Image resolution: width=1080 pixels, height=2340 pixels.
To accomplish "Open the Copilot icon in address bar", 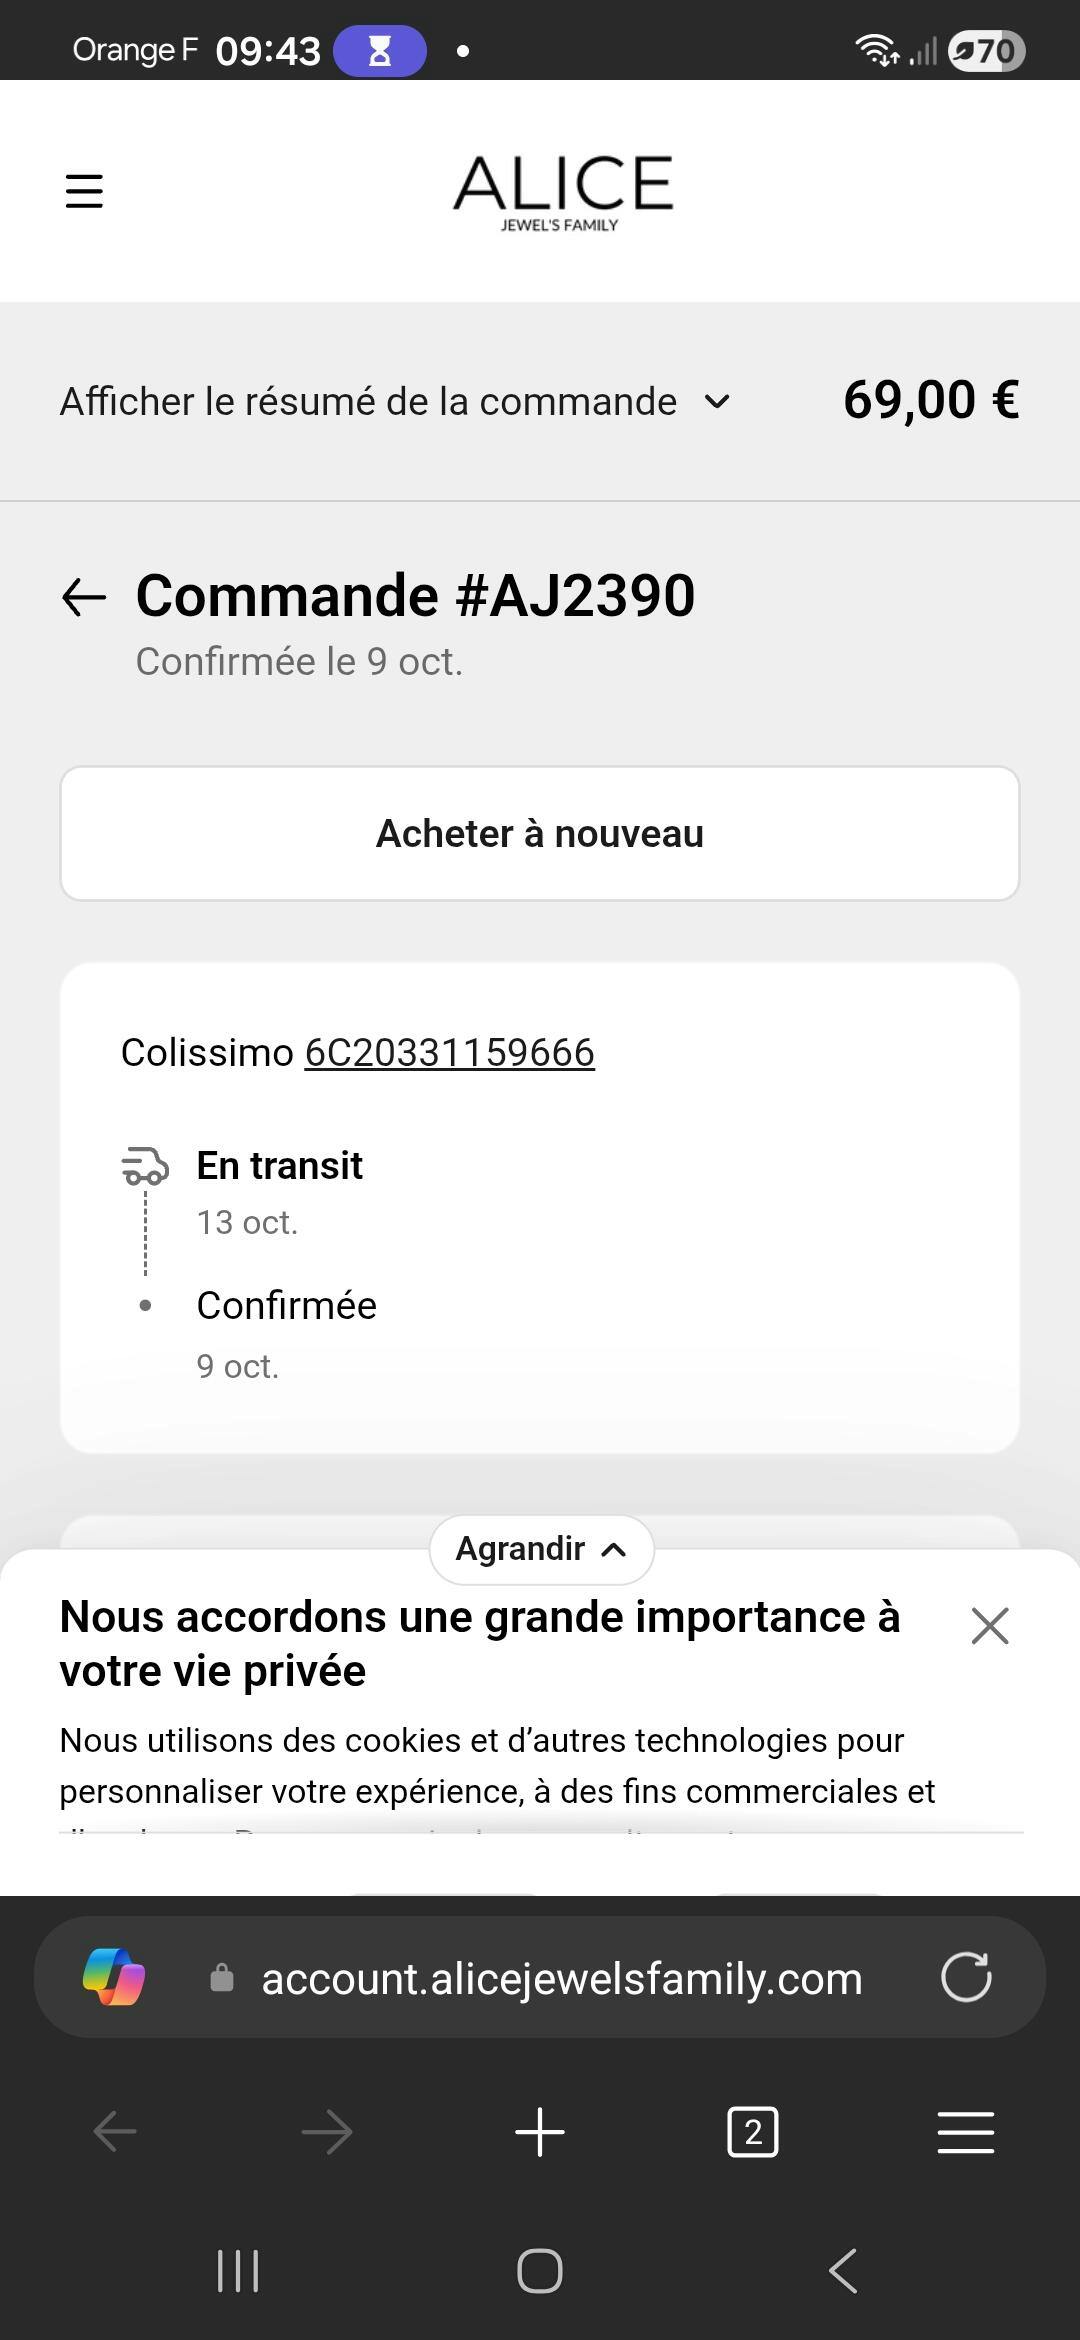I will tap(114, 1977).
